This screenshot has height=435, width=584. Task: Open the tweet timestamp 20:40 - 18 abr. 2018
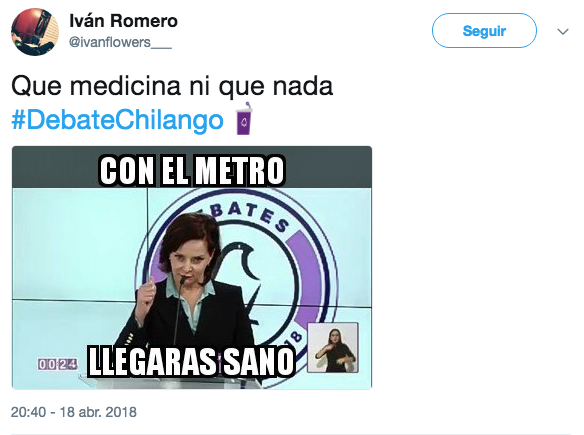tap(74, 412)
